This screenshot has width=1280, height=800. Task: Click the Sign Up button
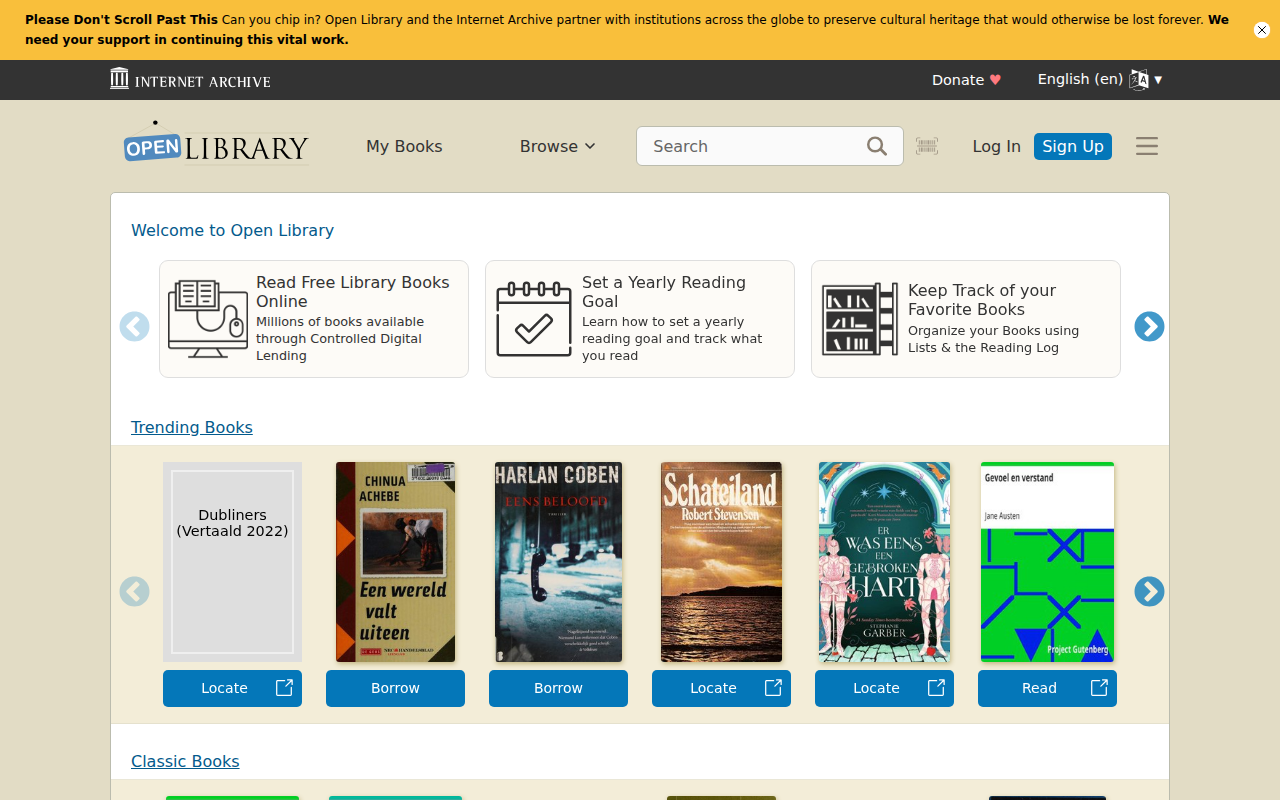(1073, 146)
